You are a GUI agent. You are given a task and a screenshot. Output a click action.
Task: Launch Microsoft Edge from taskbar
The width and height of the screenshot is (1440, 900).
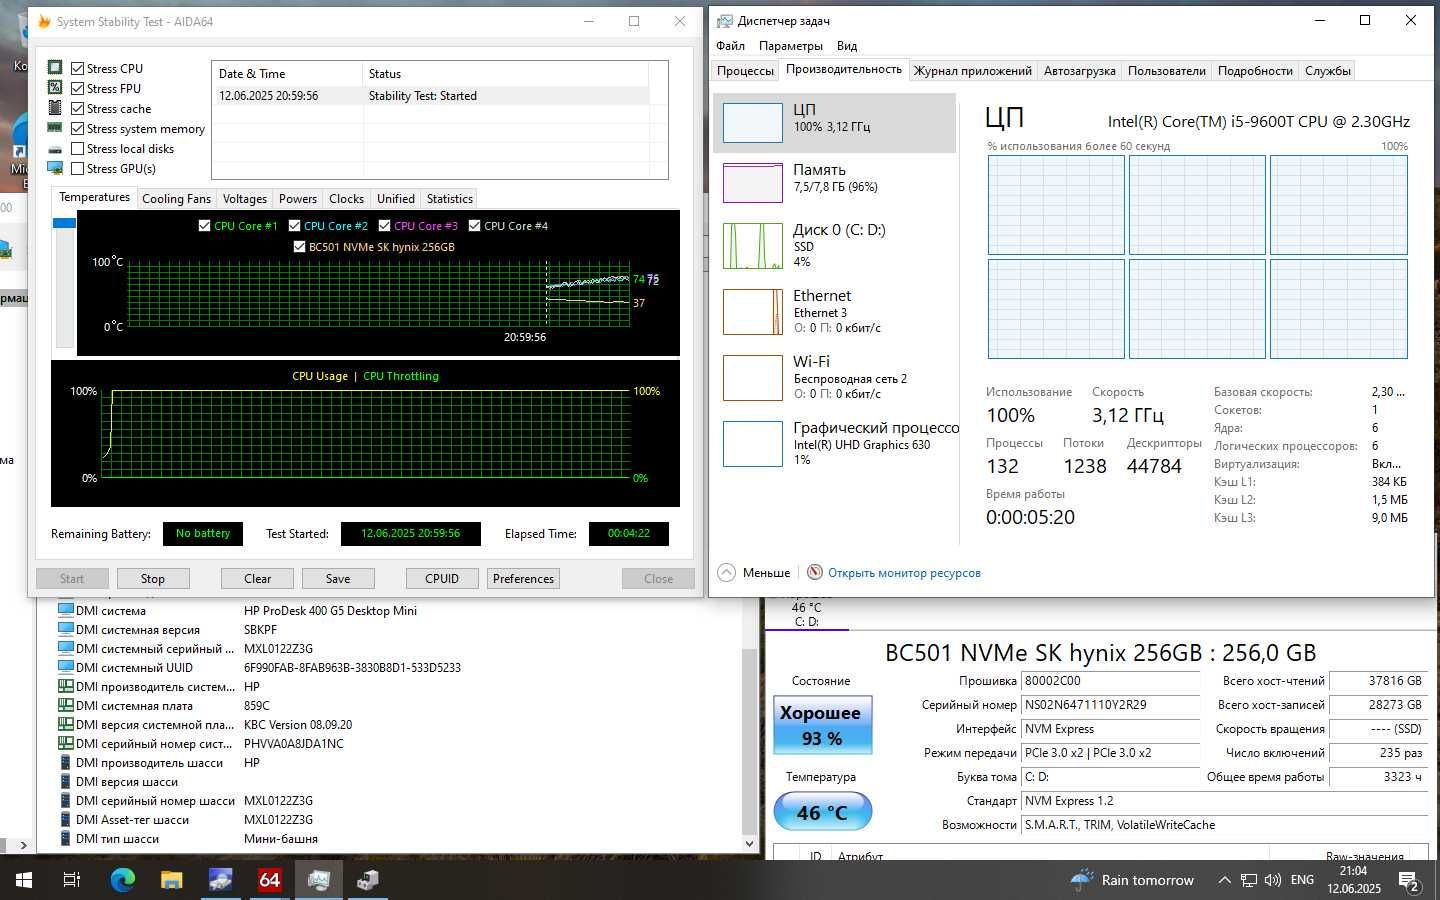click(122, 880)
